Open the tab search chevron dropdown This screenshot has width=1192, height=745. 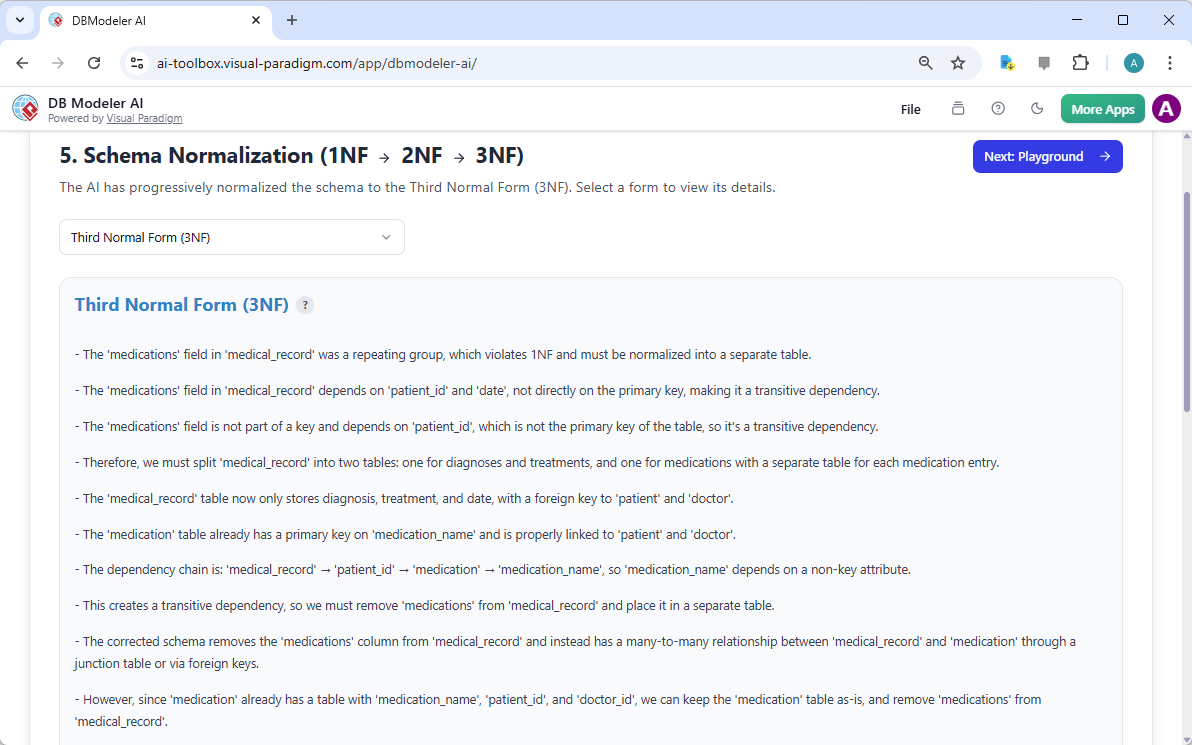coord(19,20)
